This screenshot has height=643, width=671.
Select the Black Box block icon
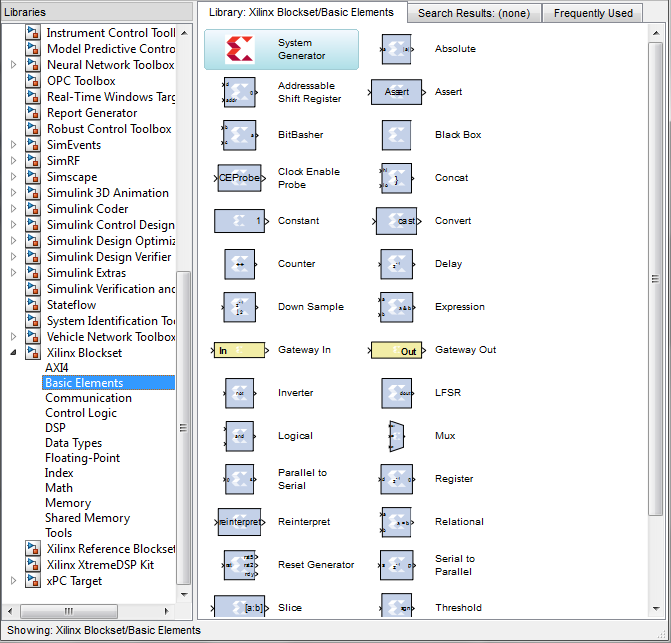pos(396,135)
